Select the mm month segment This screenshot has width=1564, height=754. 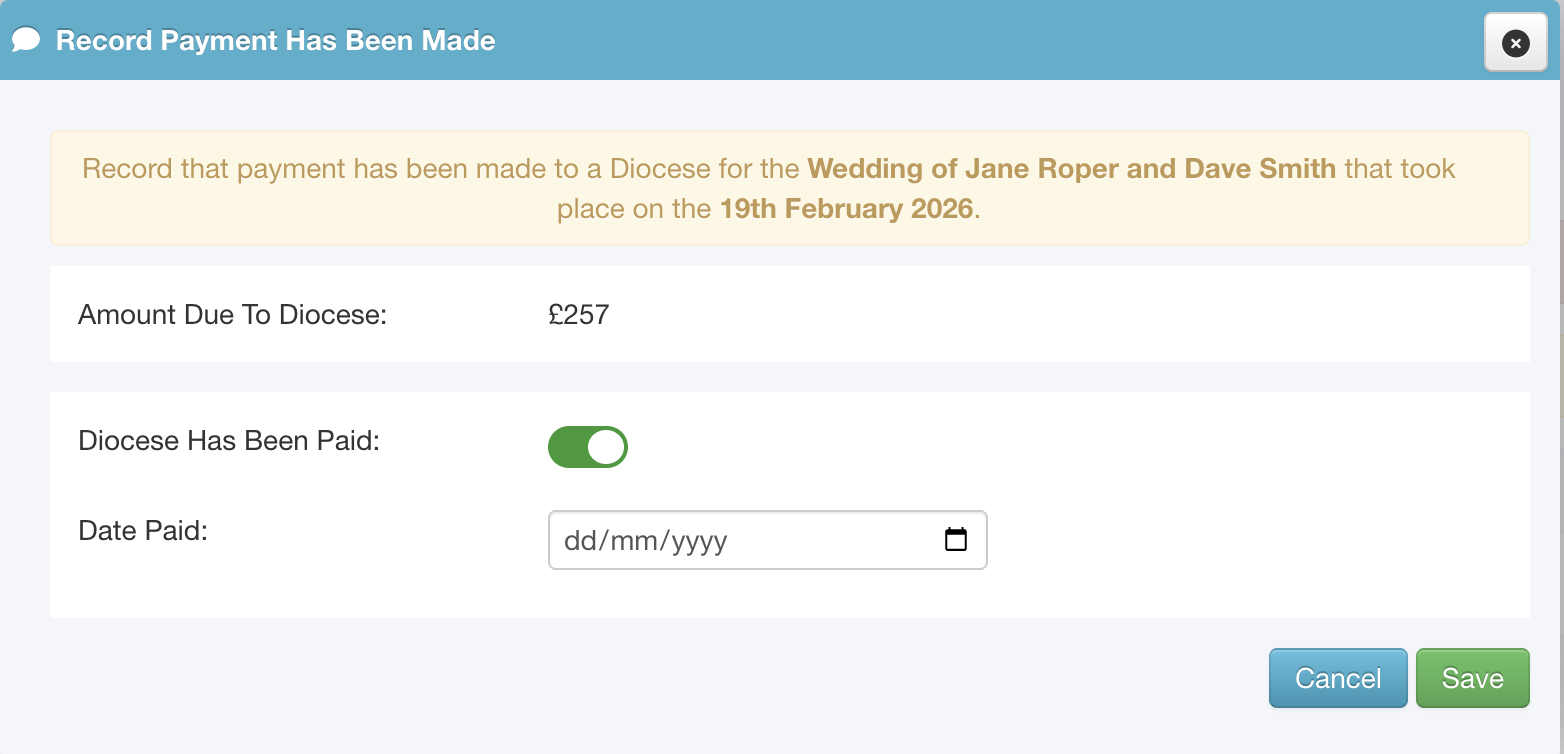633,541
